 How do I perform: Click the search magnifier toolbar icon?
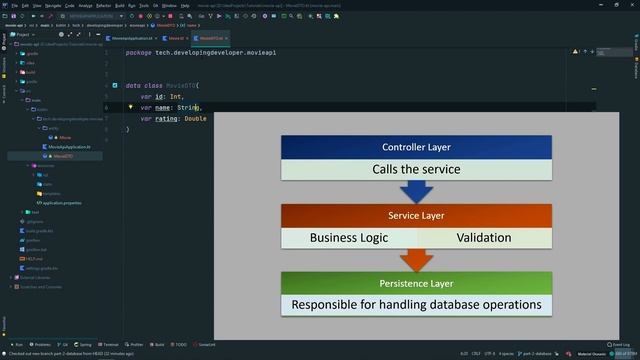coord(291,16)
